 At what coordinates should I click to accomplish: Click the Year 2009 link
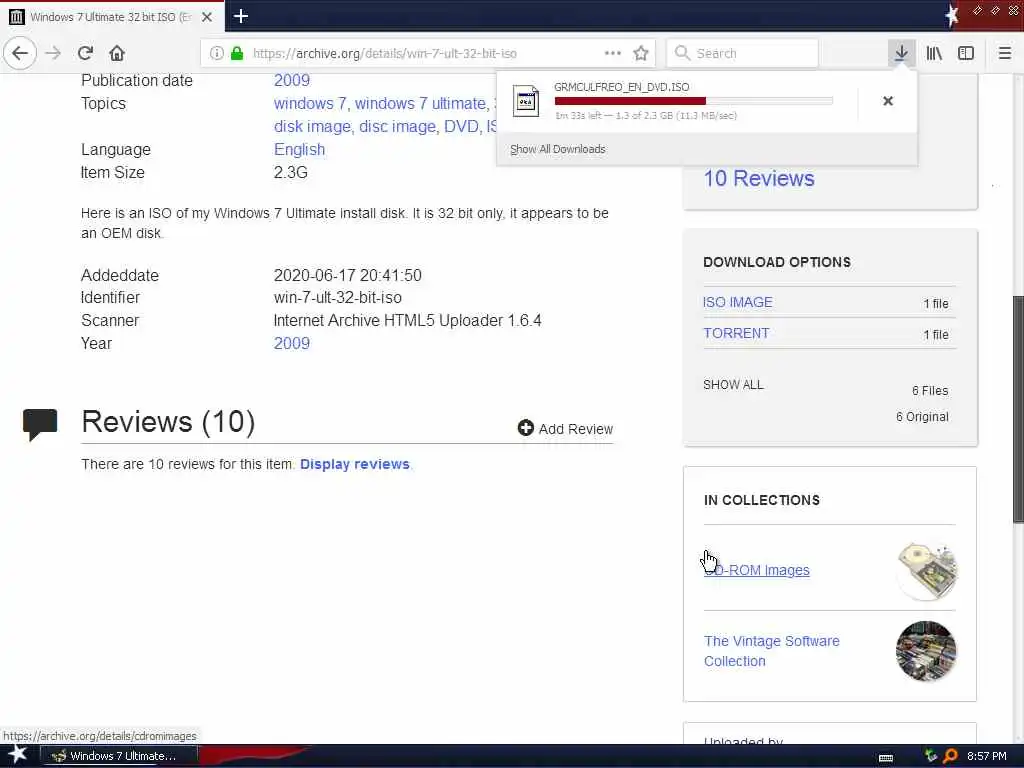(291, 344)
